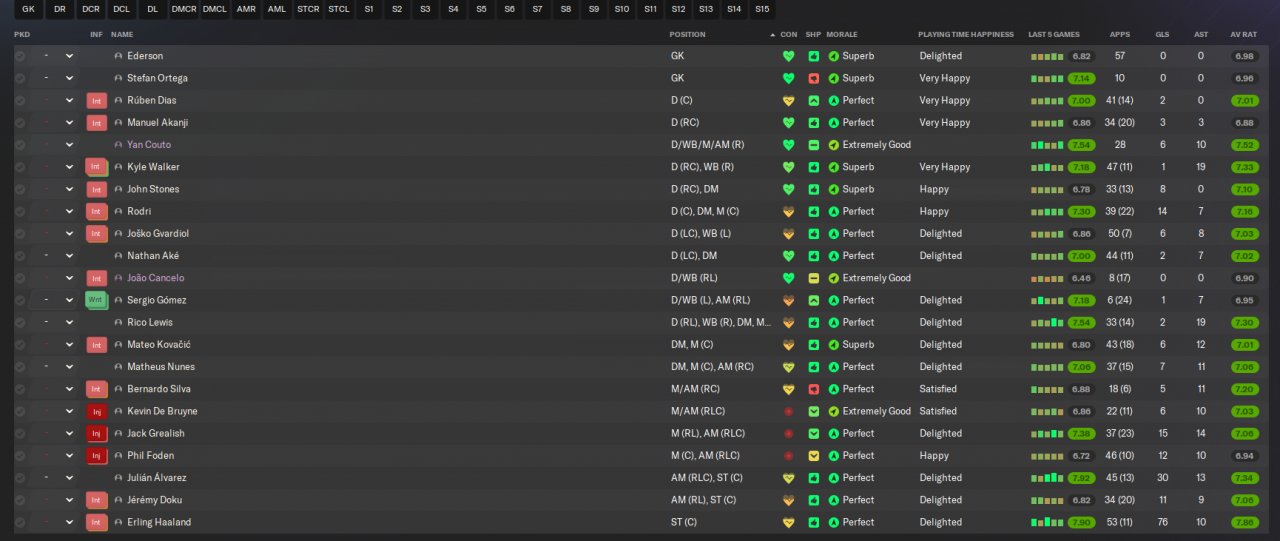Click the morale icon for Yan Couto
The image size is (1280, 541).
[x=834, y=145]
